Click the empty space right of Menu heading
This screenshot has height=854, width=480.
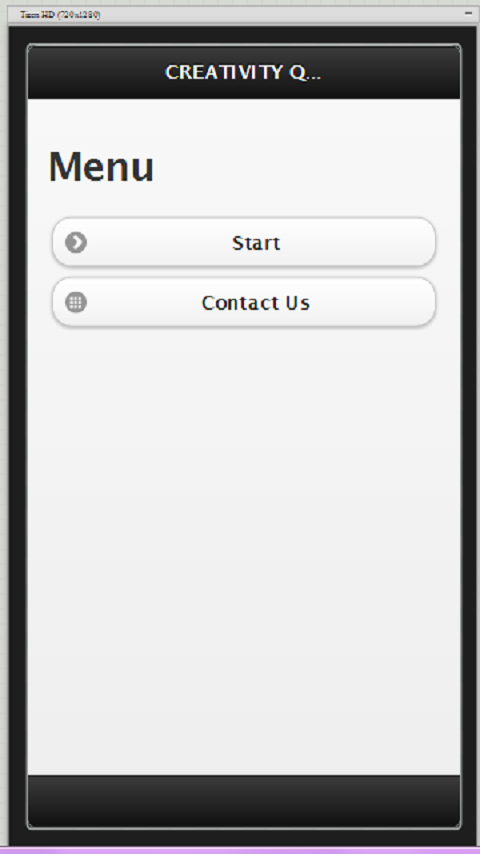pyautogui.click(x=305, y=167)
